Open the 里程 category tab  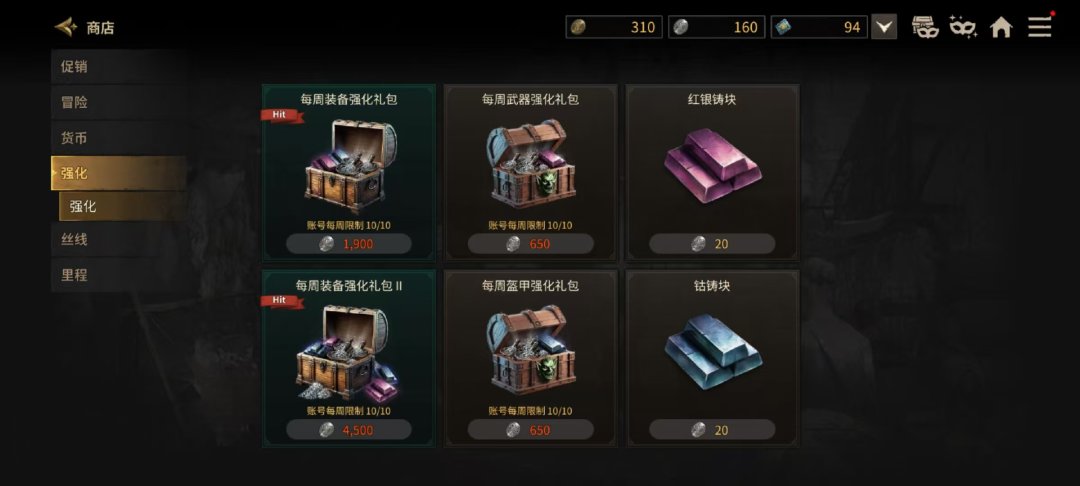(x=119, y=275)
